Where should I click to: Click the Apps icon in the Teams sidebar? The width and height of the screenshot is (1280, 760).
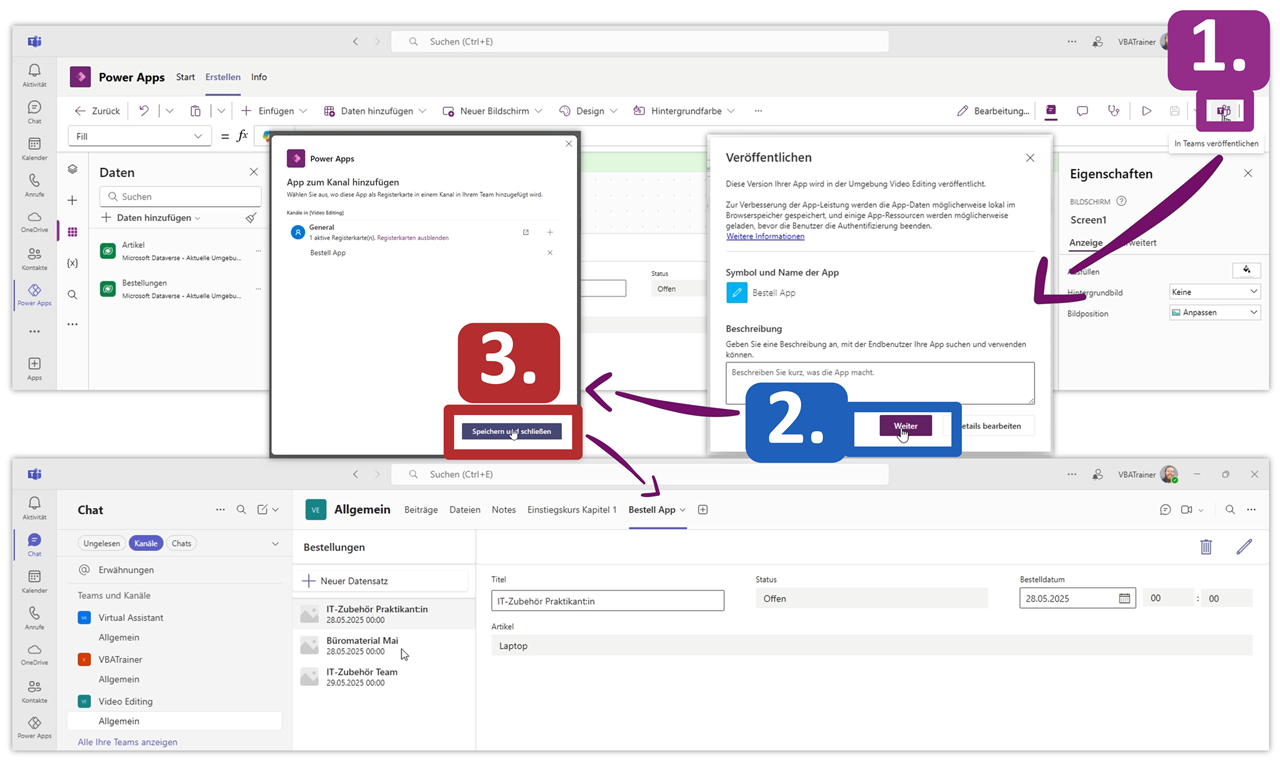pos(34,369)
